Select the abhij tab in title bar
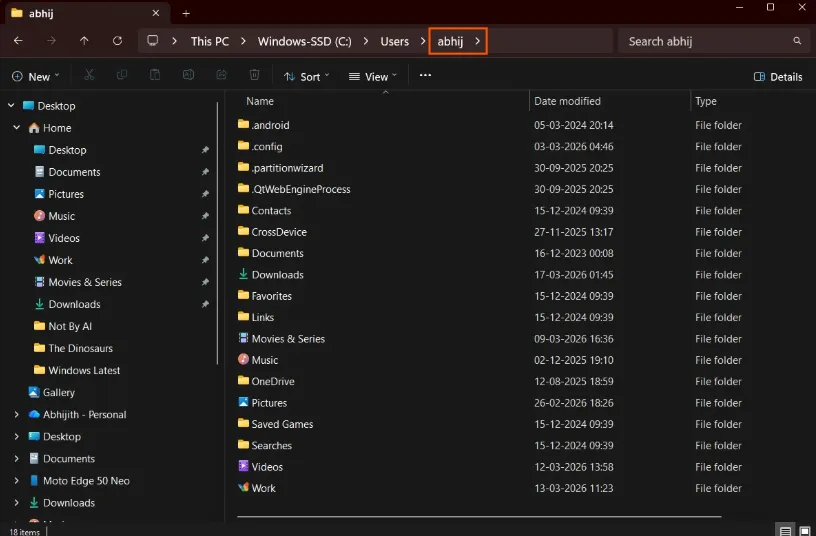 80,13
